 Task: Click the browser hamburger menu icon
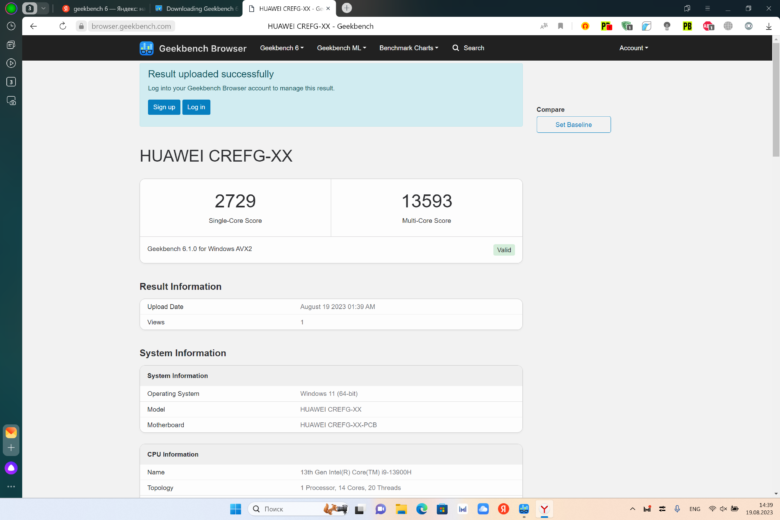coord(707,8)
